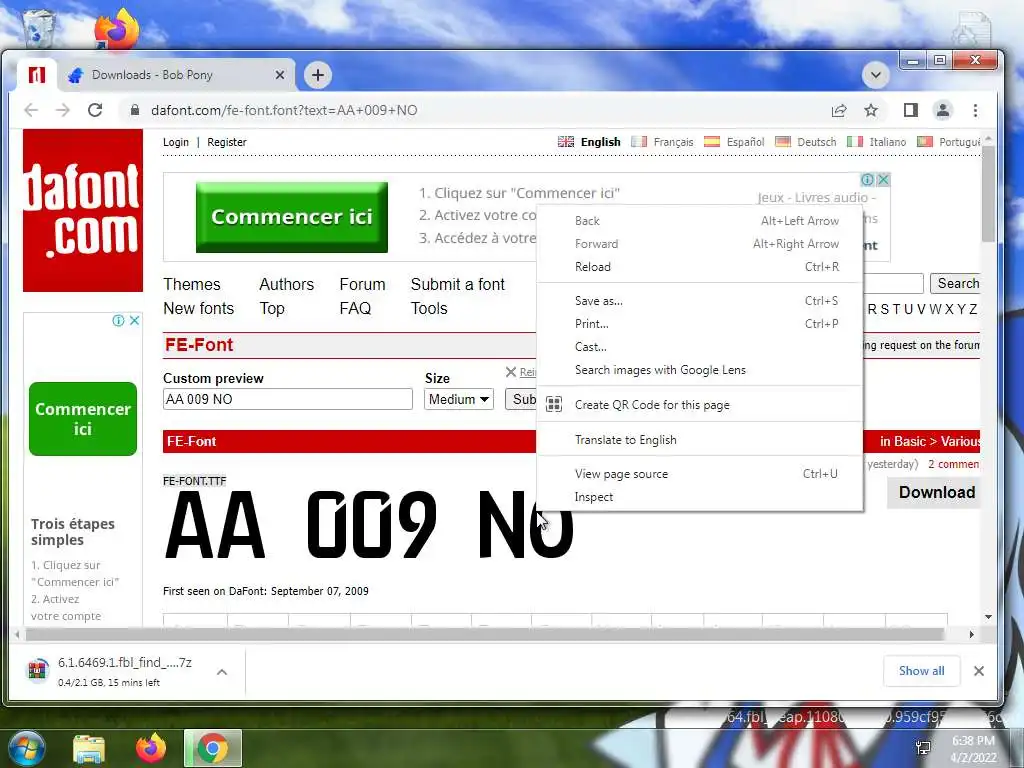Click the Register link

[x=227, y=142]
